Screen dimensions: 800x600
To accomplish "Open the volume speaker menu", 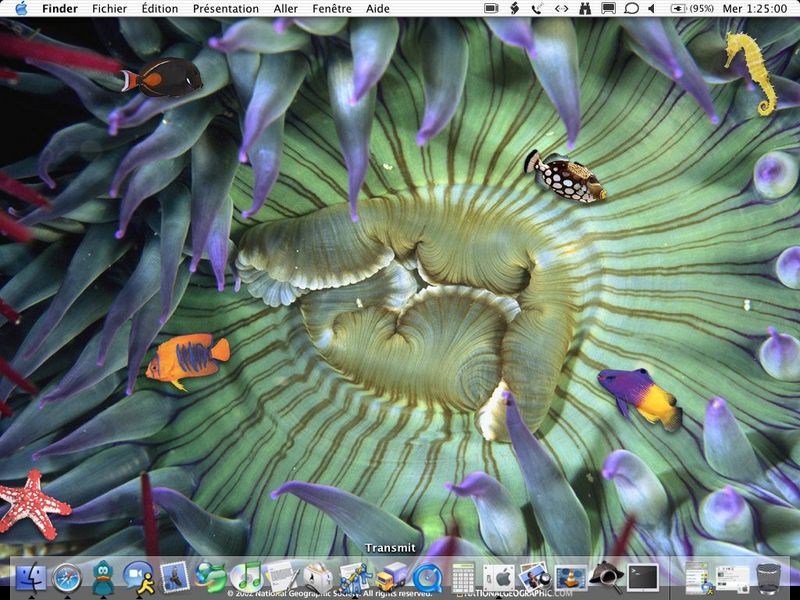I will click(652, 8).
